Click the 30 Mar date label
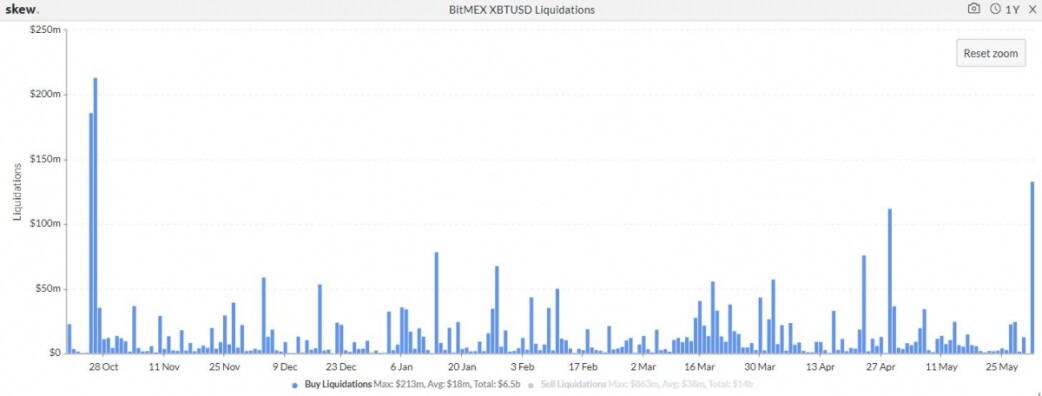Image resolution: width=1042 pixels, height=396 pixels. [760, 367]
